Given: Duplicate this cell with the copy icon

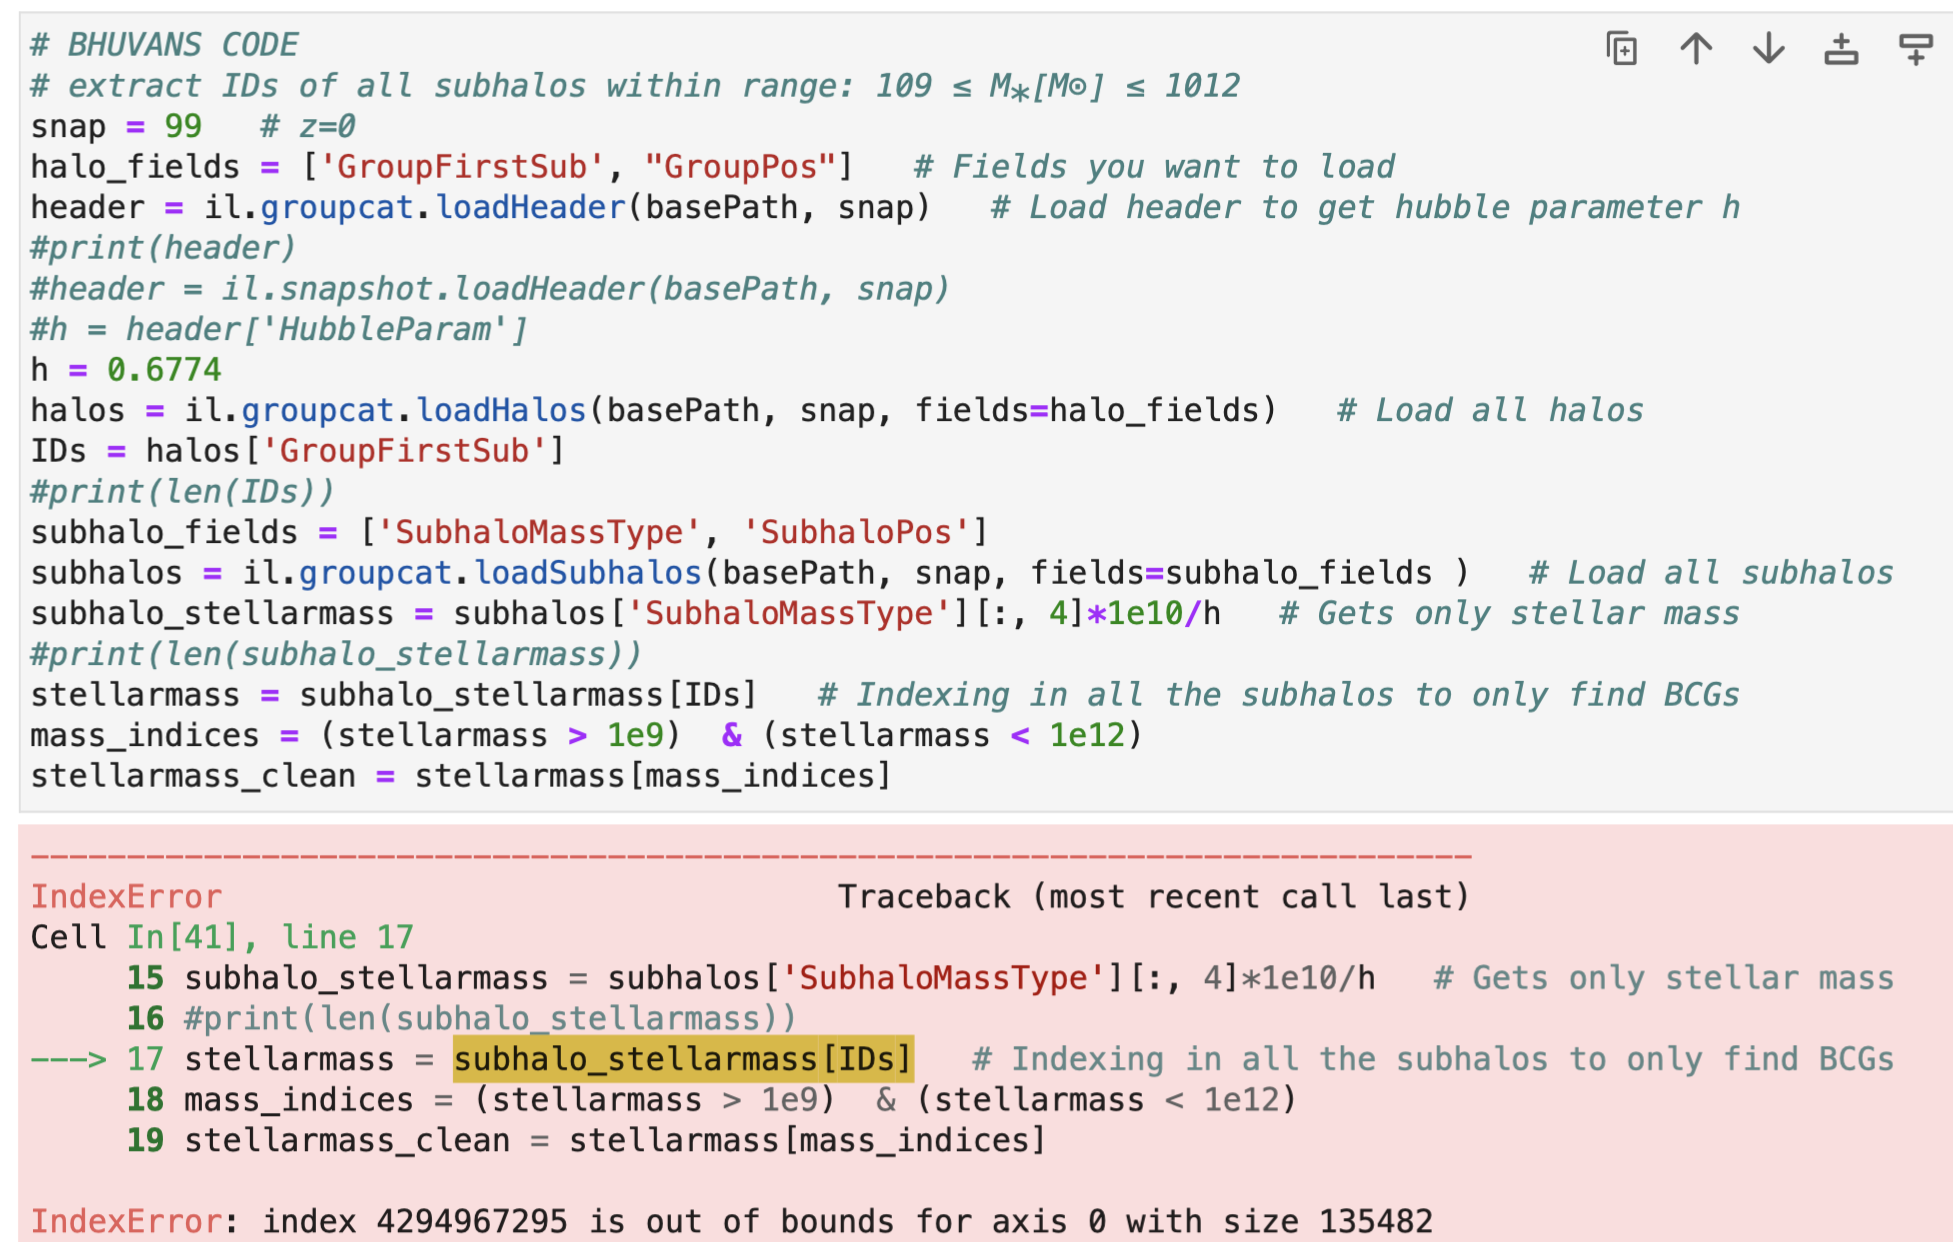Looking at the screenshot, I should pos(1621,48).
